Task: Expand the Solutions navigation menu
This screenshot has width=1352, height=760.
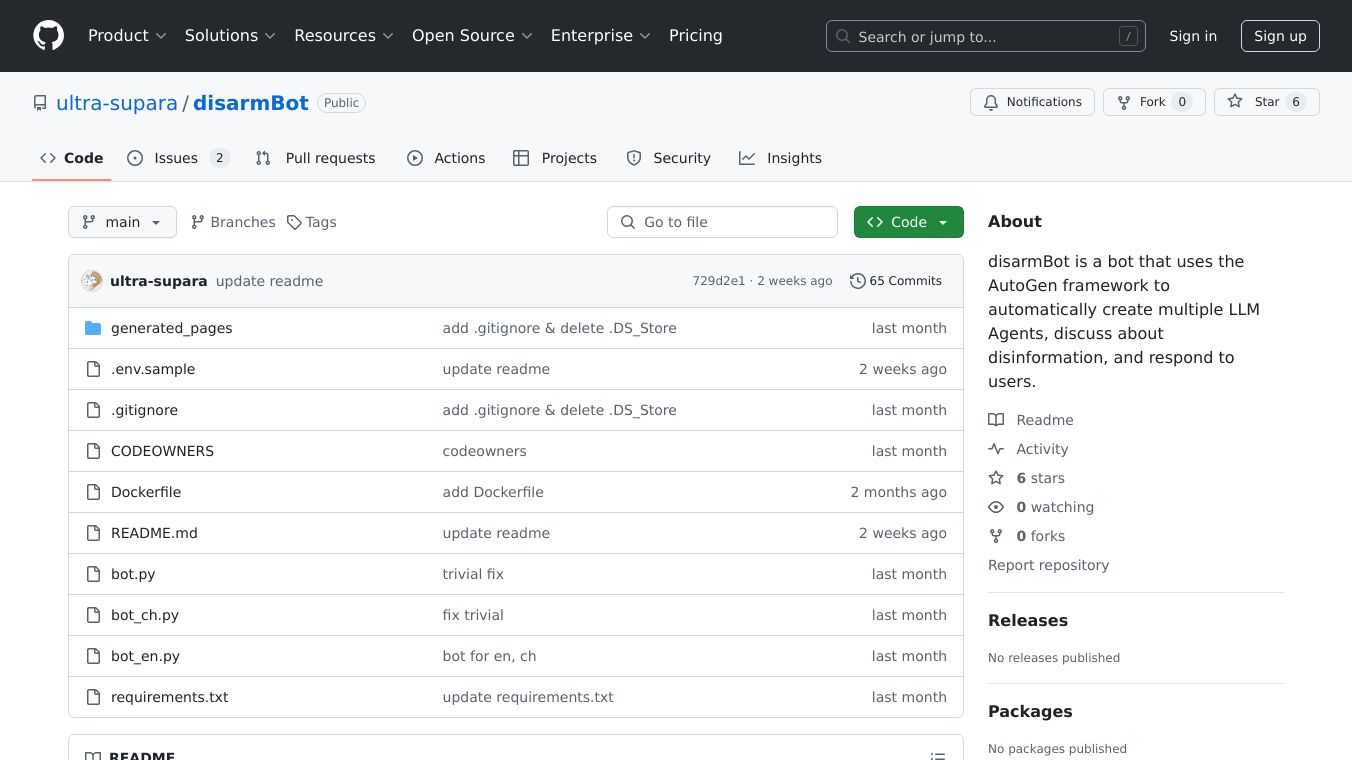Action: click(x=229, y=36)
